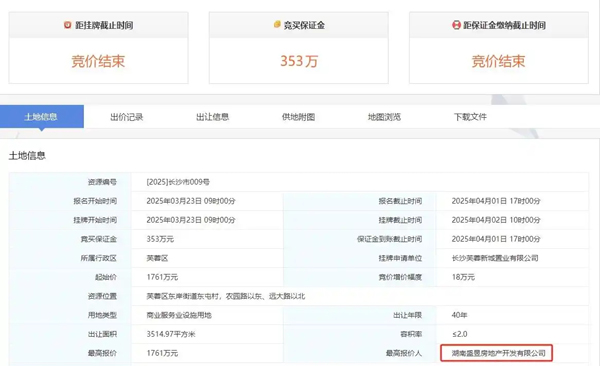600x366 pixels.
Task: Open the 供地附图 tab
Action: click(298, 117)
